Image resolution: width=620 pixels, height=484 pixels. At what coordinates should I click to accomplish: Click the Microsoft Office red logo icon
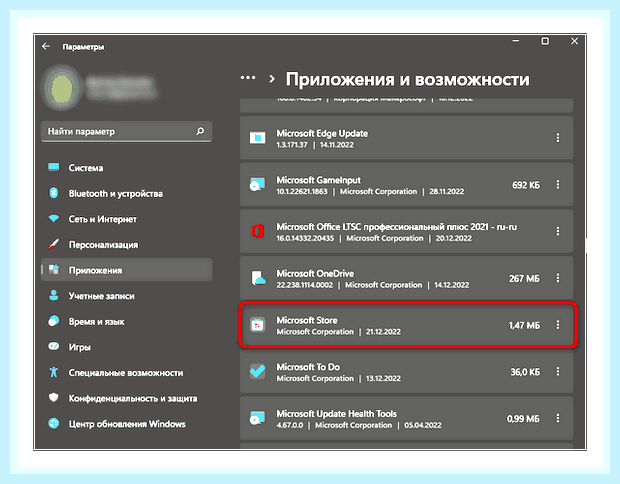(257, 231)
